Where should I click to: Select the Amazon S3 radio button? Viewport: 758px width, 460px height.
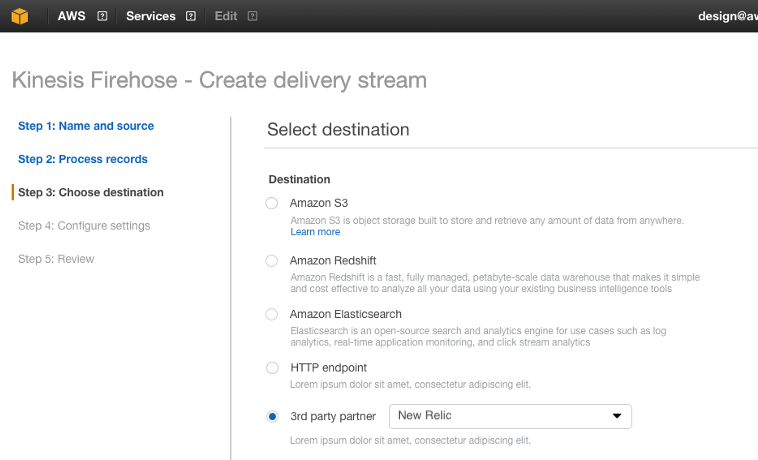tap(272, 203)
